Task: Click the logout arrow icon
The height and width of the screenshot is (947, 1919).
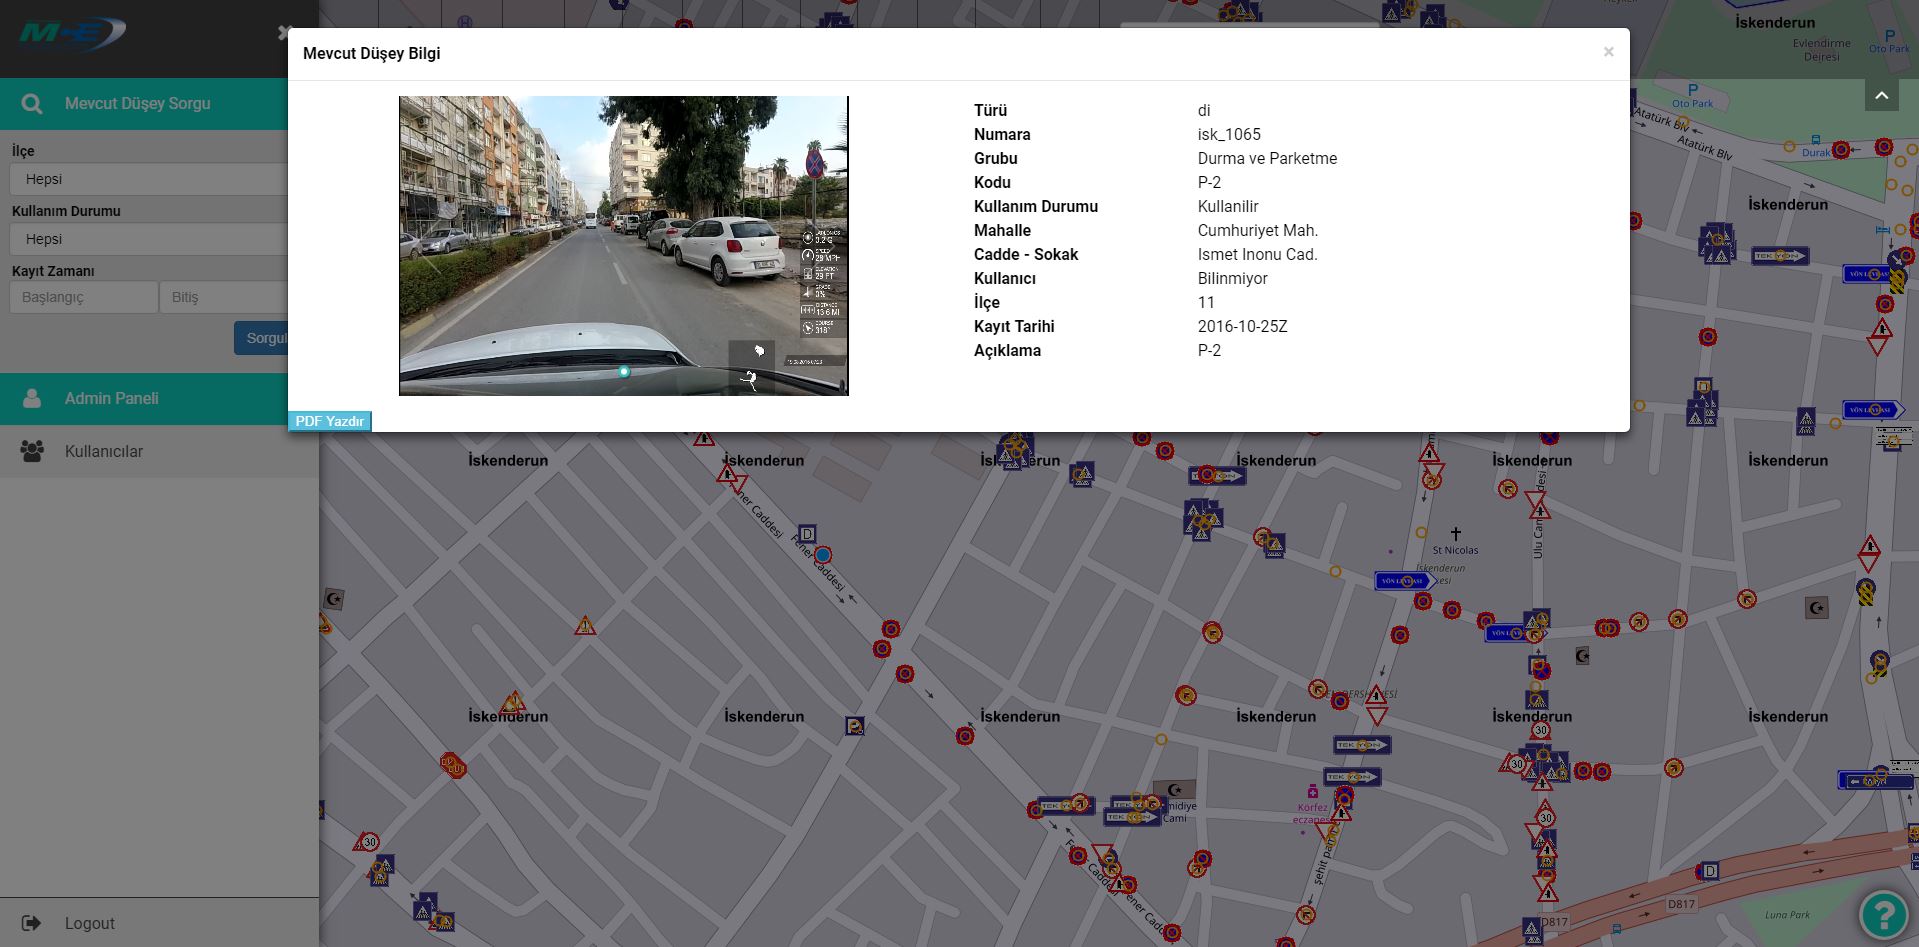Action: pyautogui.click(x=31, y=923)
